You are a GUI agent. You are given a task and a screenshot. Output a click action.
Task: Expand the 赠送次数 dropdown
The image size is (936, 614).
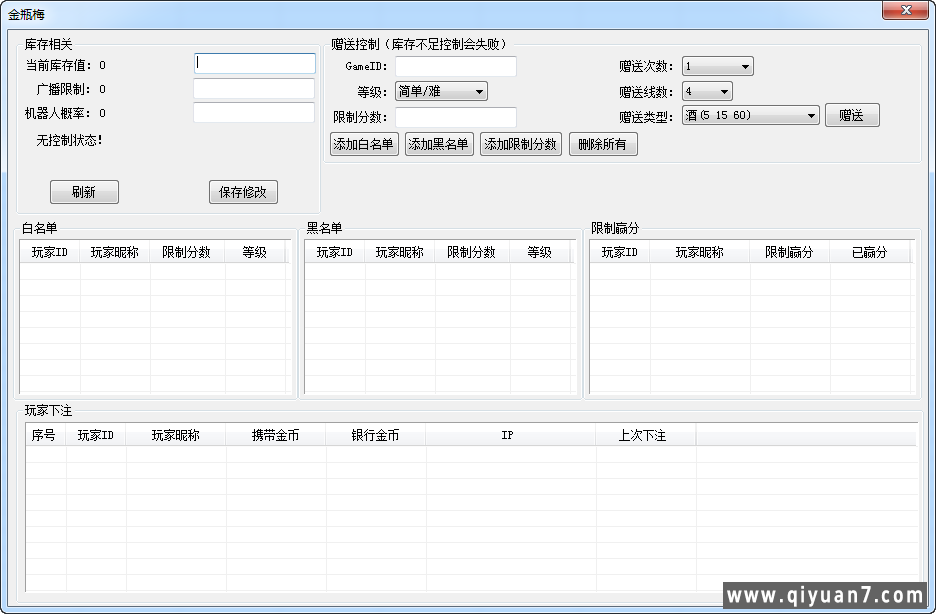pos(717,67)
